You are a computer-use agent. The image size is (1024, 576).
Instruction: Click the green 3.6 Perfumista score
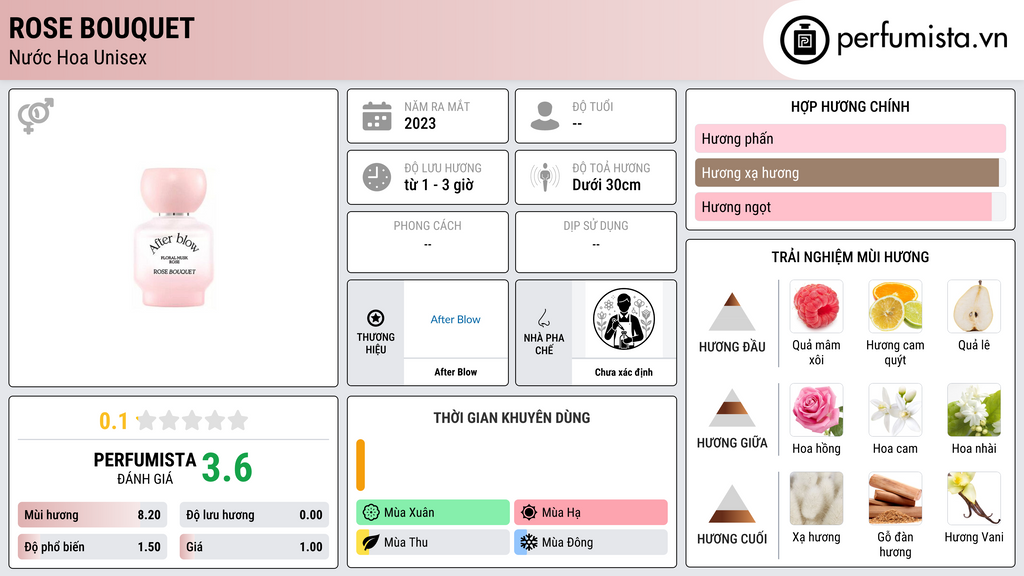(x=227, y=468)
